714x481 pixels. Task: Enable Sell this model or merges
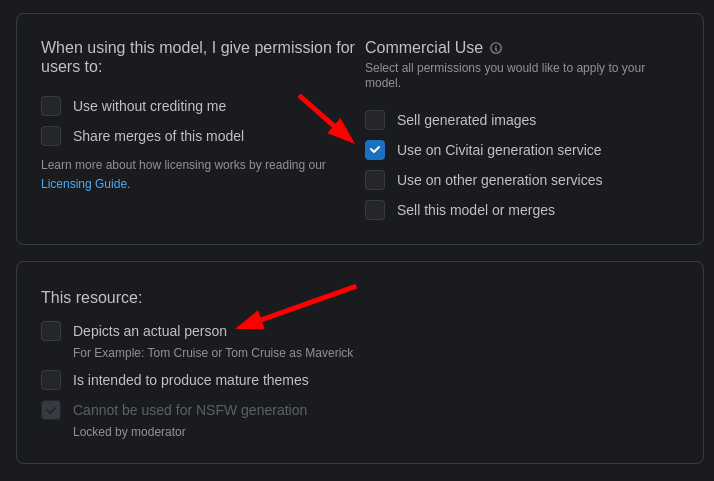tap(375, 210)
